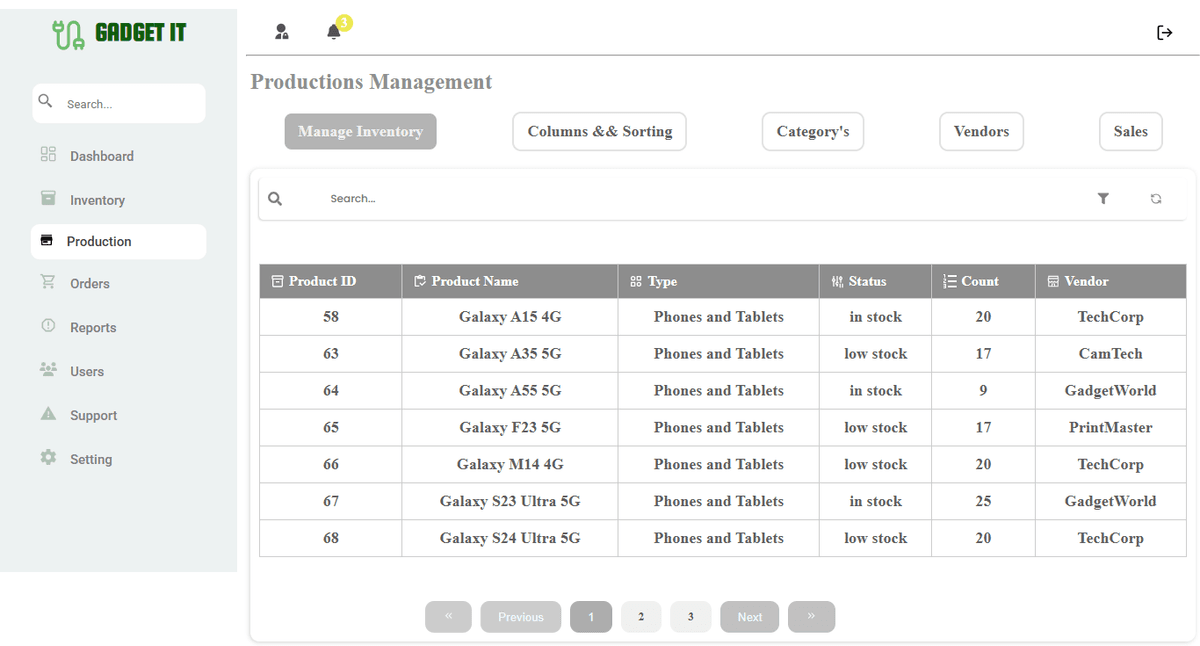Viewport: 1200px width, 646px height.
Task: Click the Status column header
Action: coord(875,281)
